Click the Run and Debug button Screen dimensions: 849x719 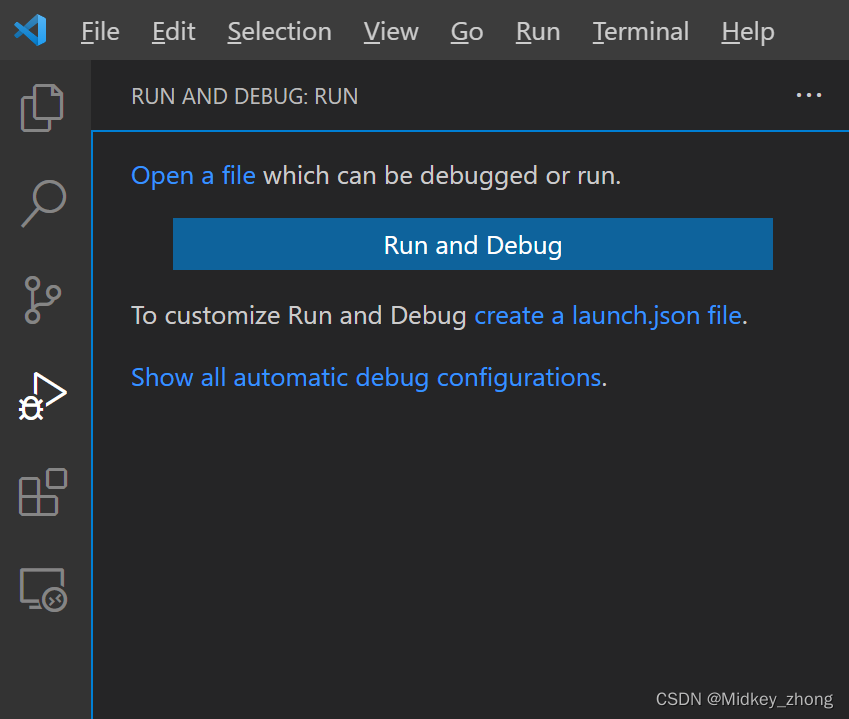472,243
